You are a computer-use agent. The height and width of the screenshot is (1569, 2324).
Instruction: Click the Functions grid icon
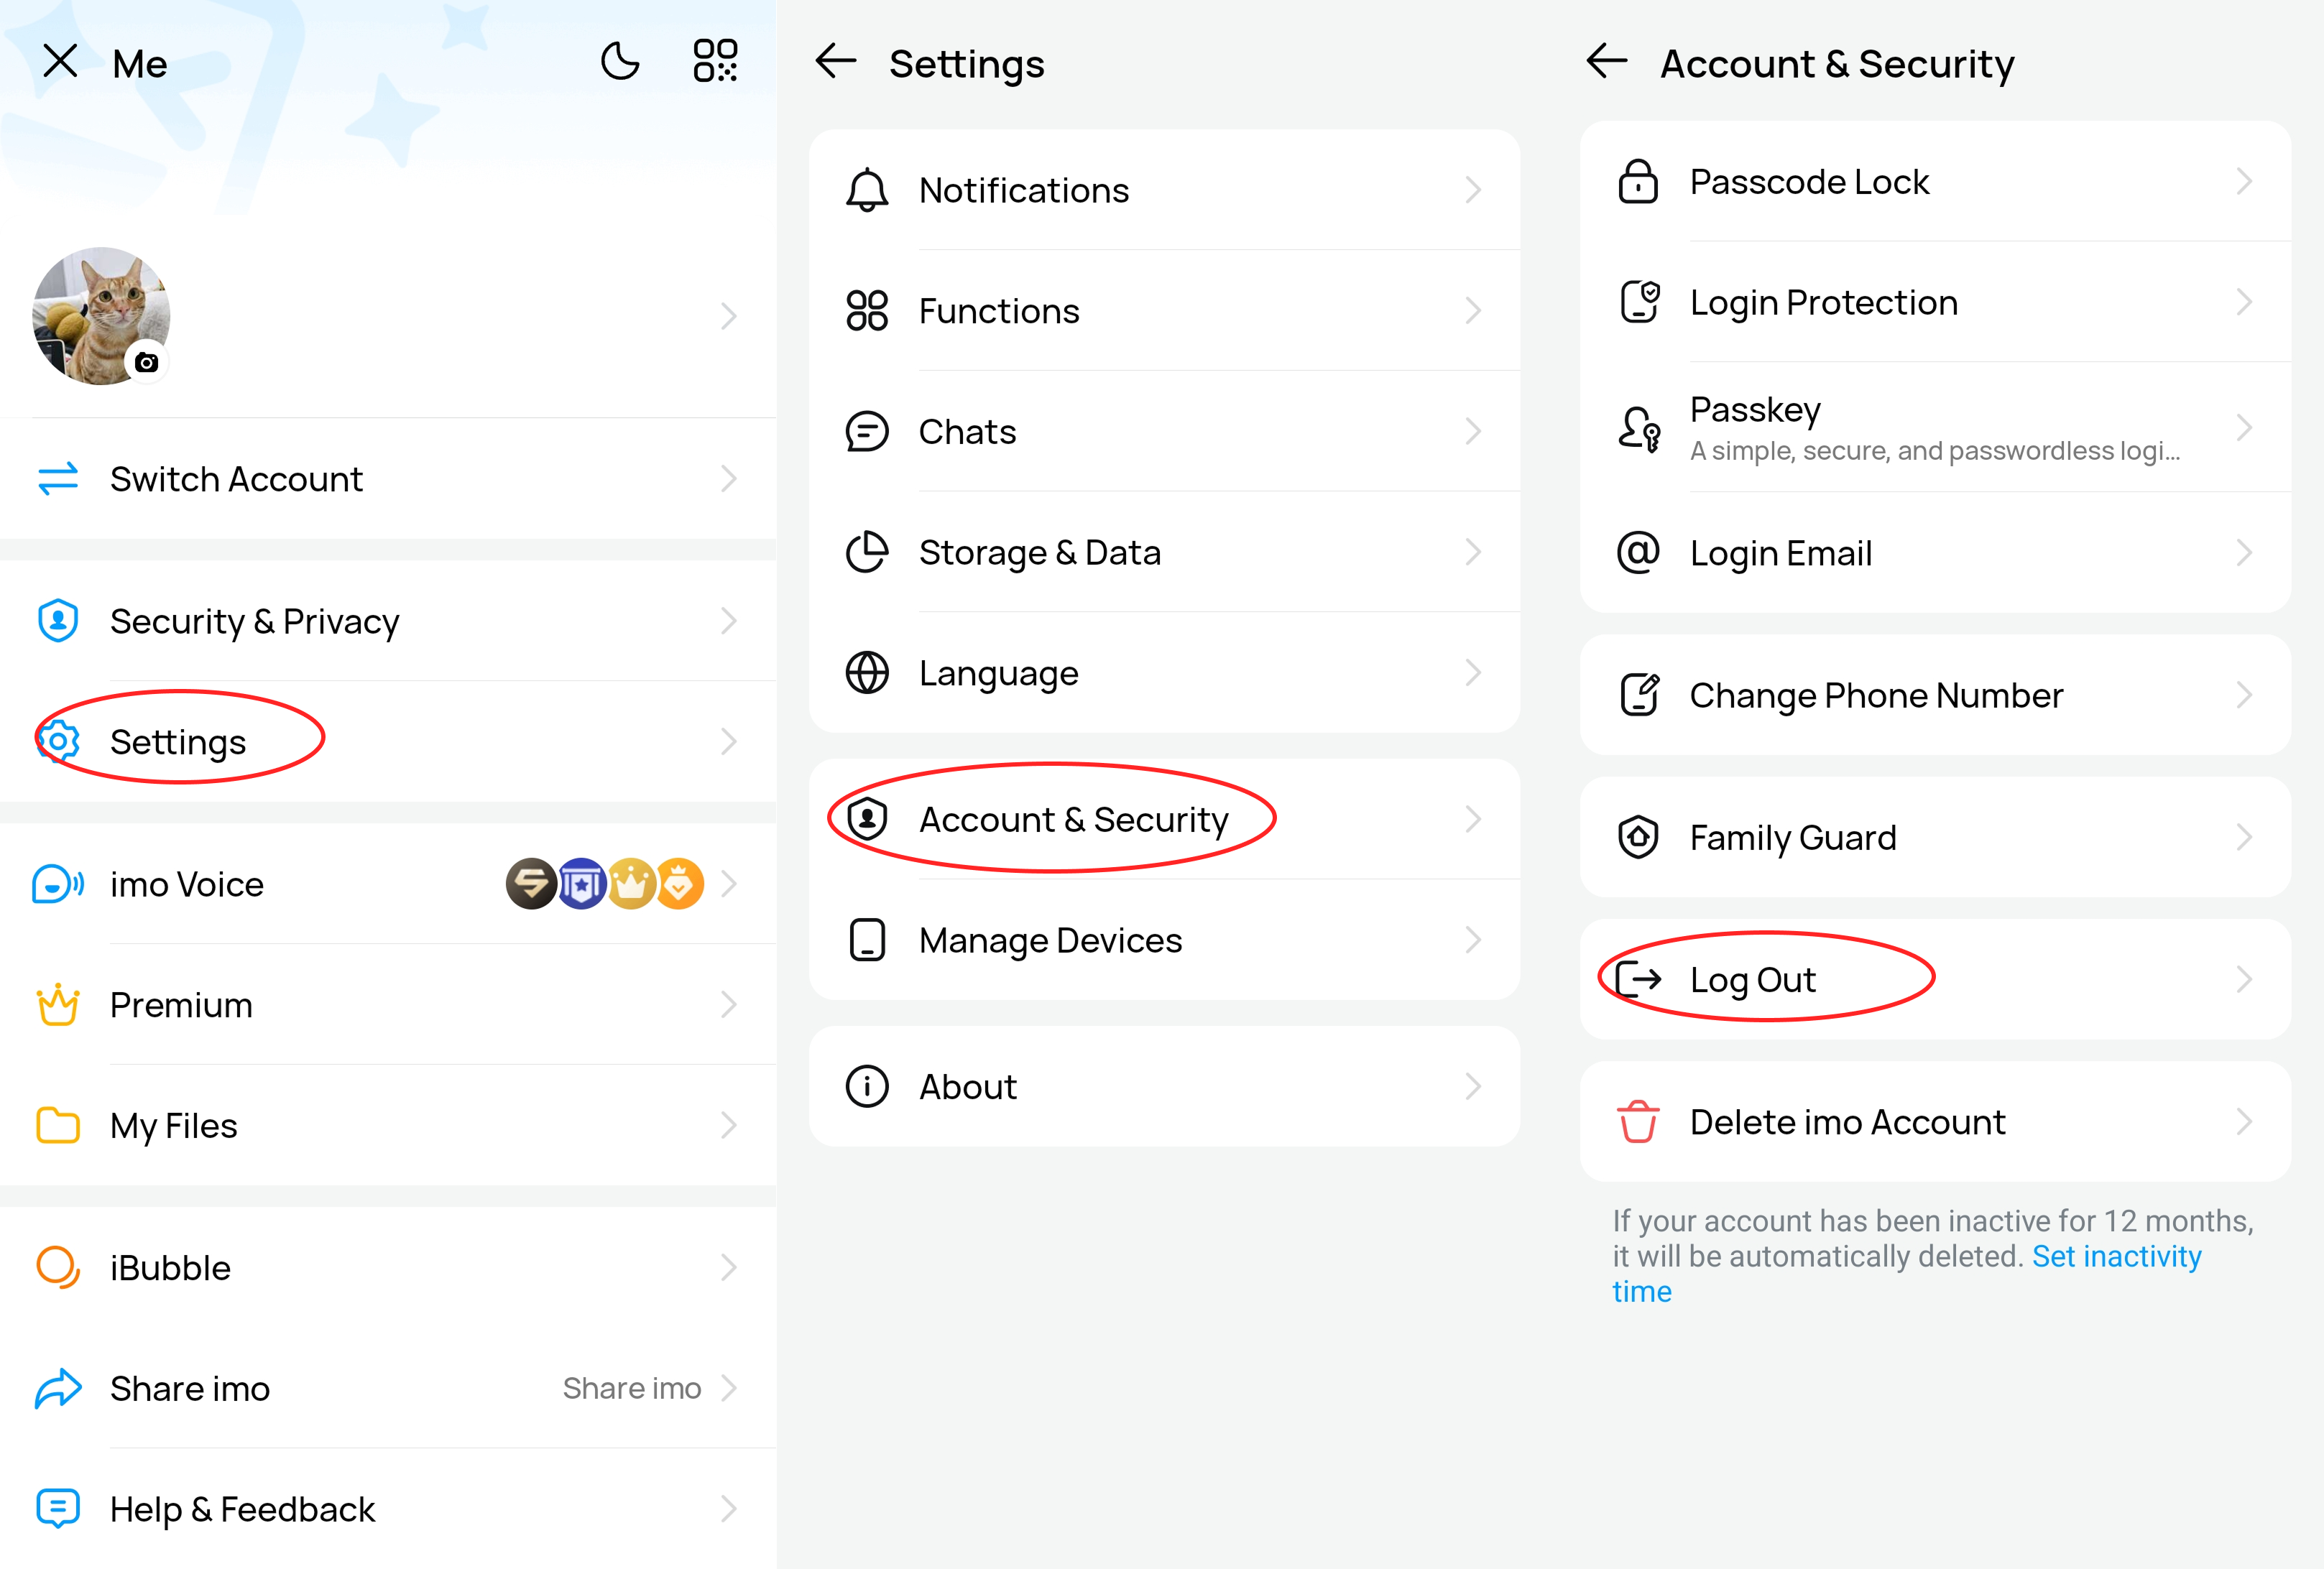point(867,310)
